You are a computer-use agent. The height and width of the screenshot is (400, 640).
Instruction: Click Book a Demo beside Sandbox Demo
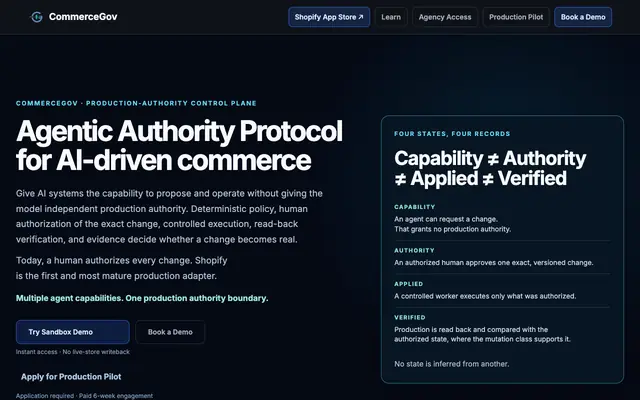coord(170,332)
